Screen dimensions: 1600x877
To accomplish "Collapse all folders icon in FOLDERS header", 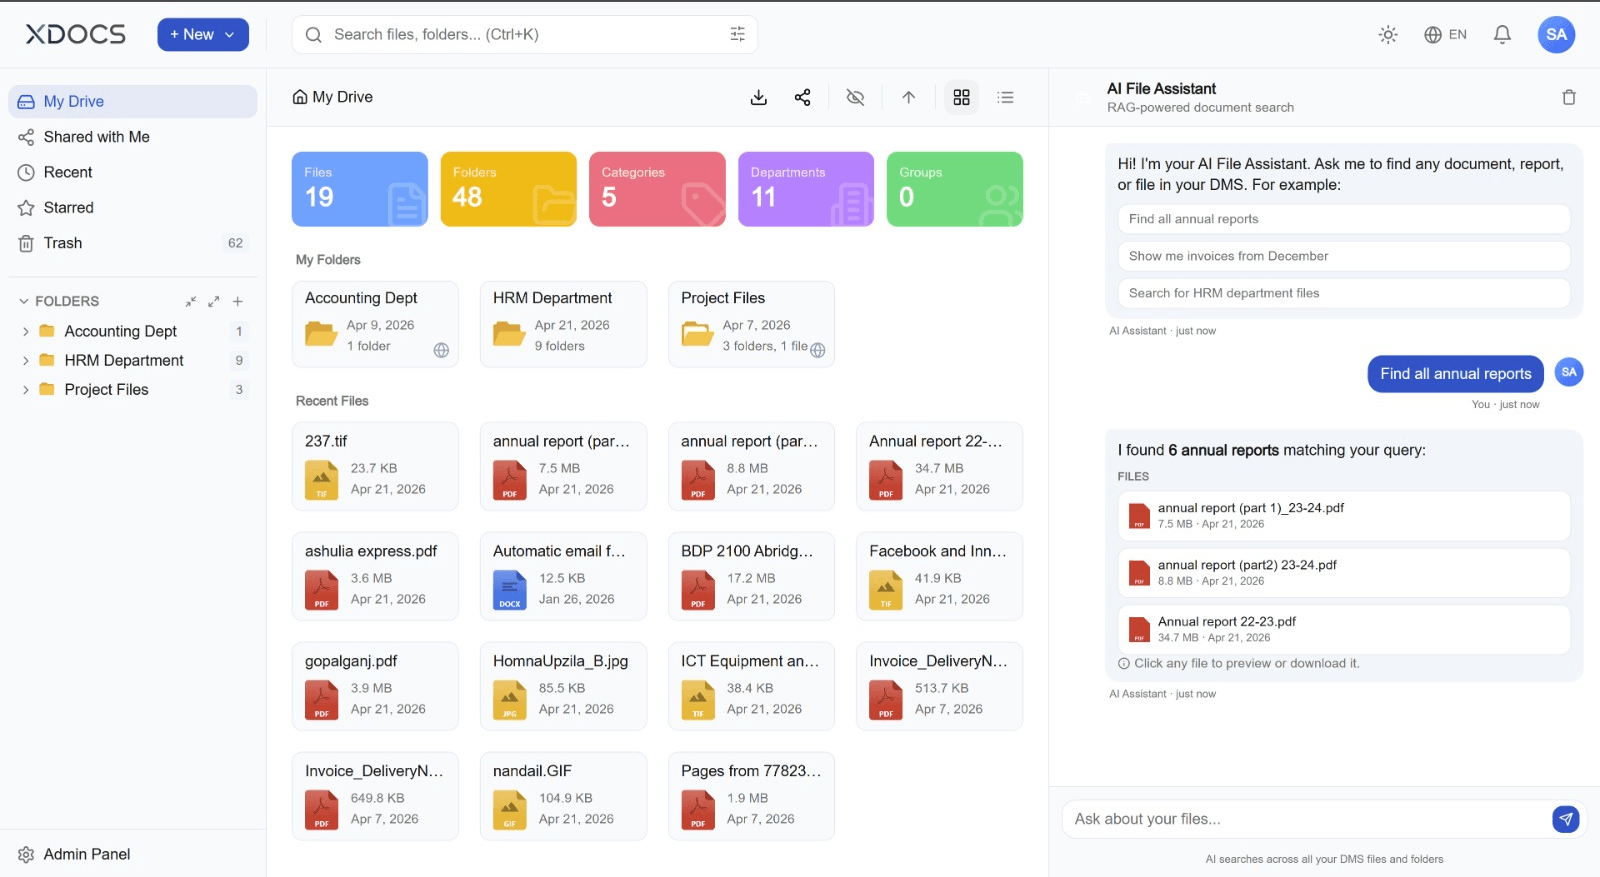I will (190, 301).
